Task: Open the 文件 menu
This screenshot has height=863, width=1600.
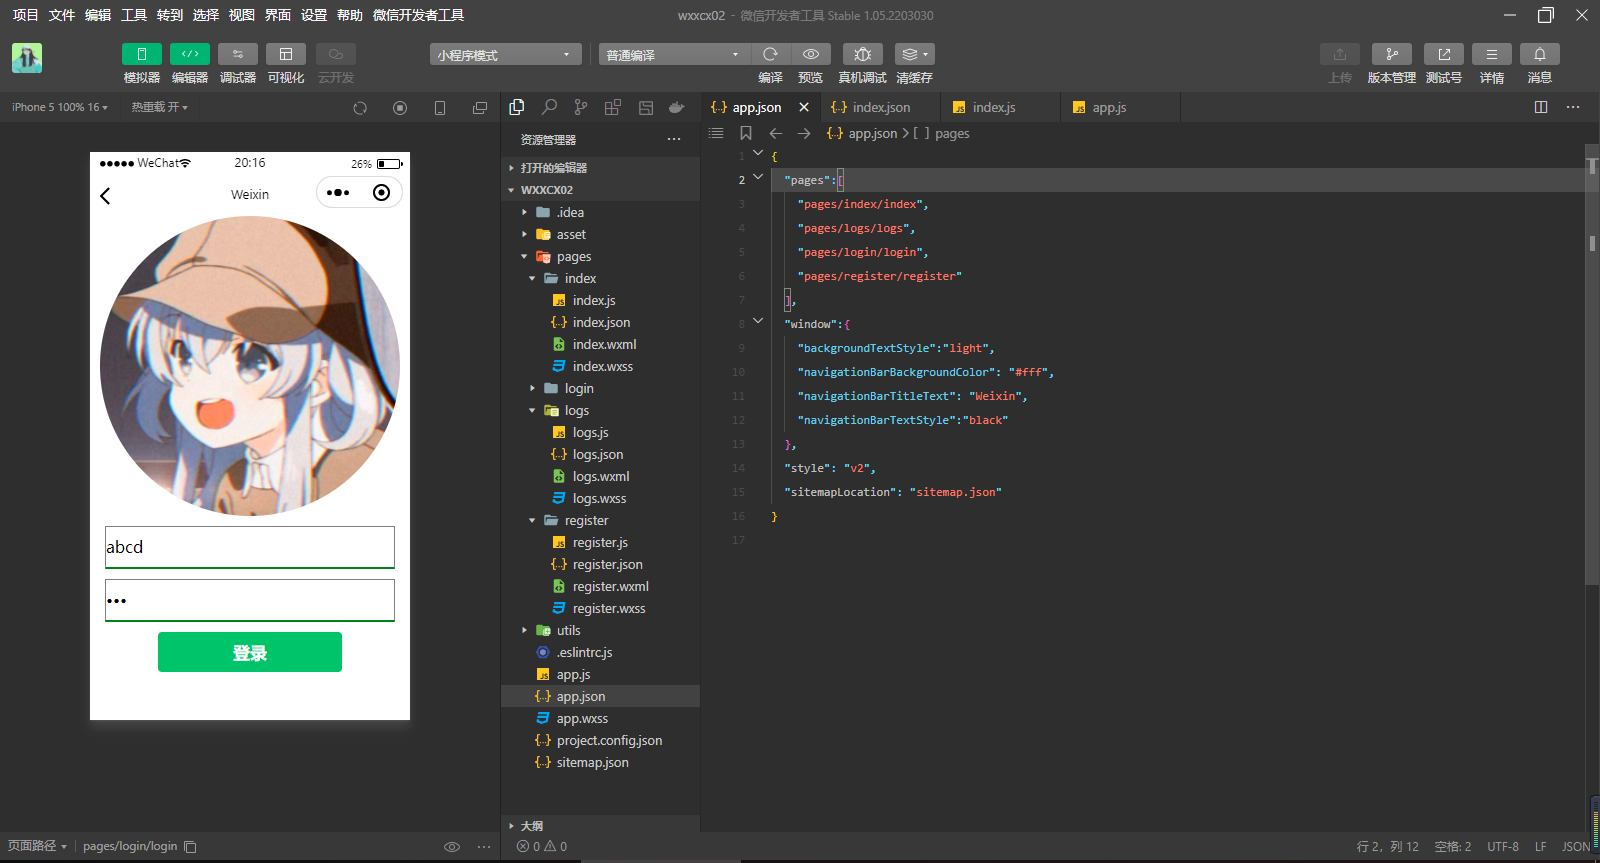Action: pos(62,15)
